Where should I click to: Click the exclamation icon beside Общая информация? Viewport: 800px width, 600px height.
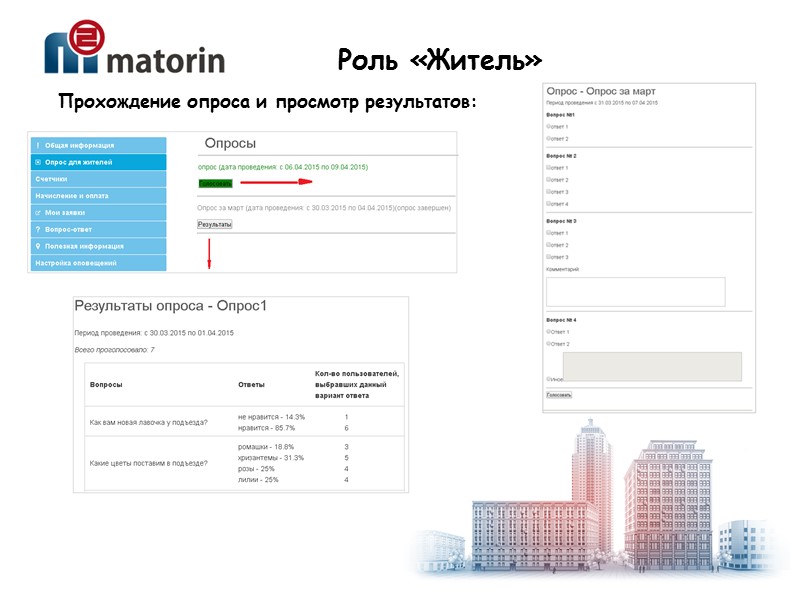click(38, 145)
